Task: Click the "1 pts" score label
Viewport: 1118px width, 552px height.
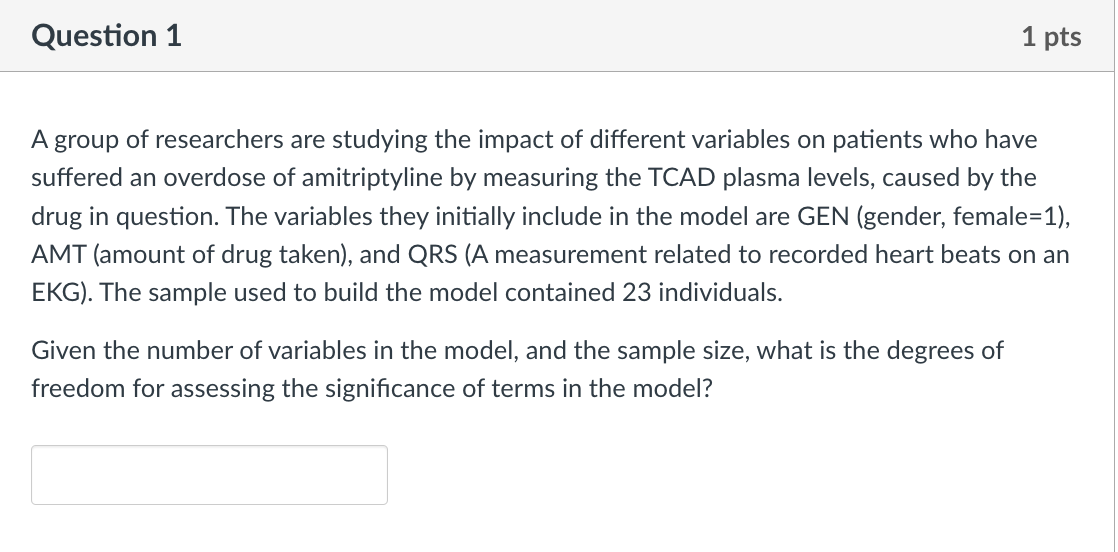Action: 1051,36
